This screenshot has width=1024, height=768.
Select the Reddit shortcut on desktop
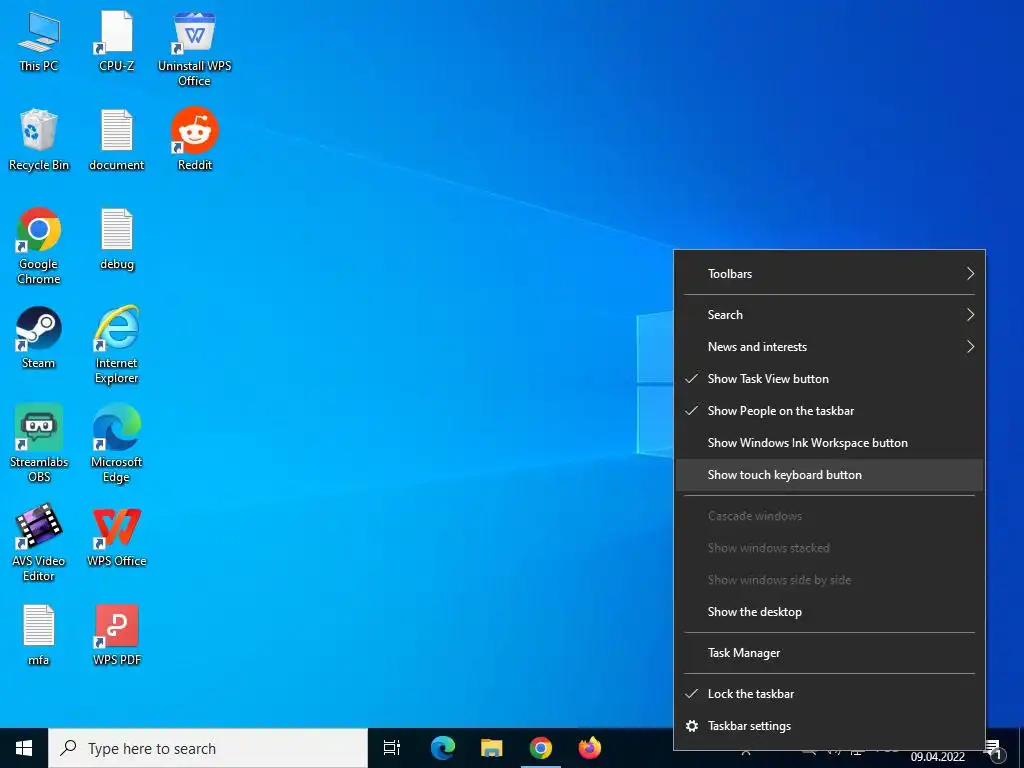[x=195, y=138]
